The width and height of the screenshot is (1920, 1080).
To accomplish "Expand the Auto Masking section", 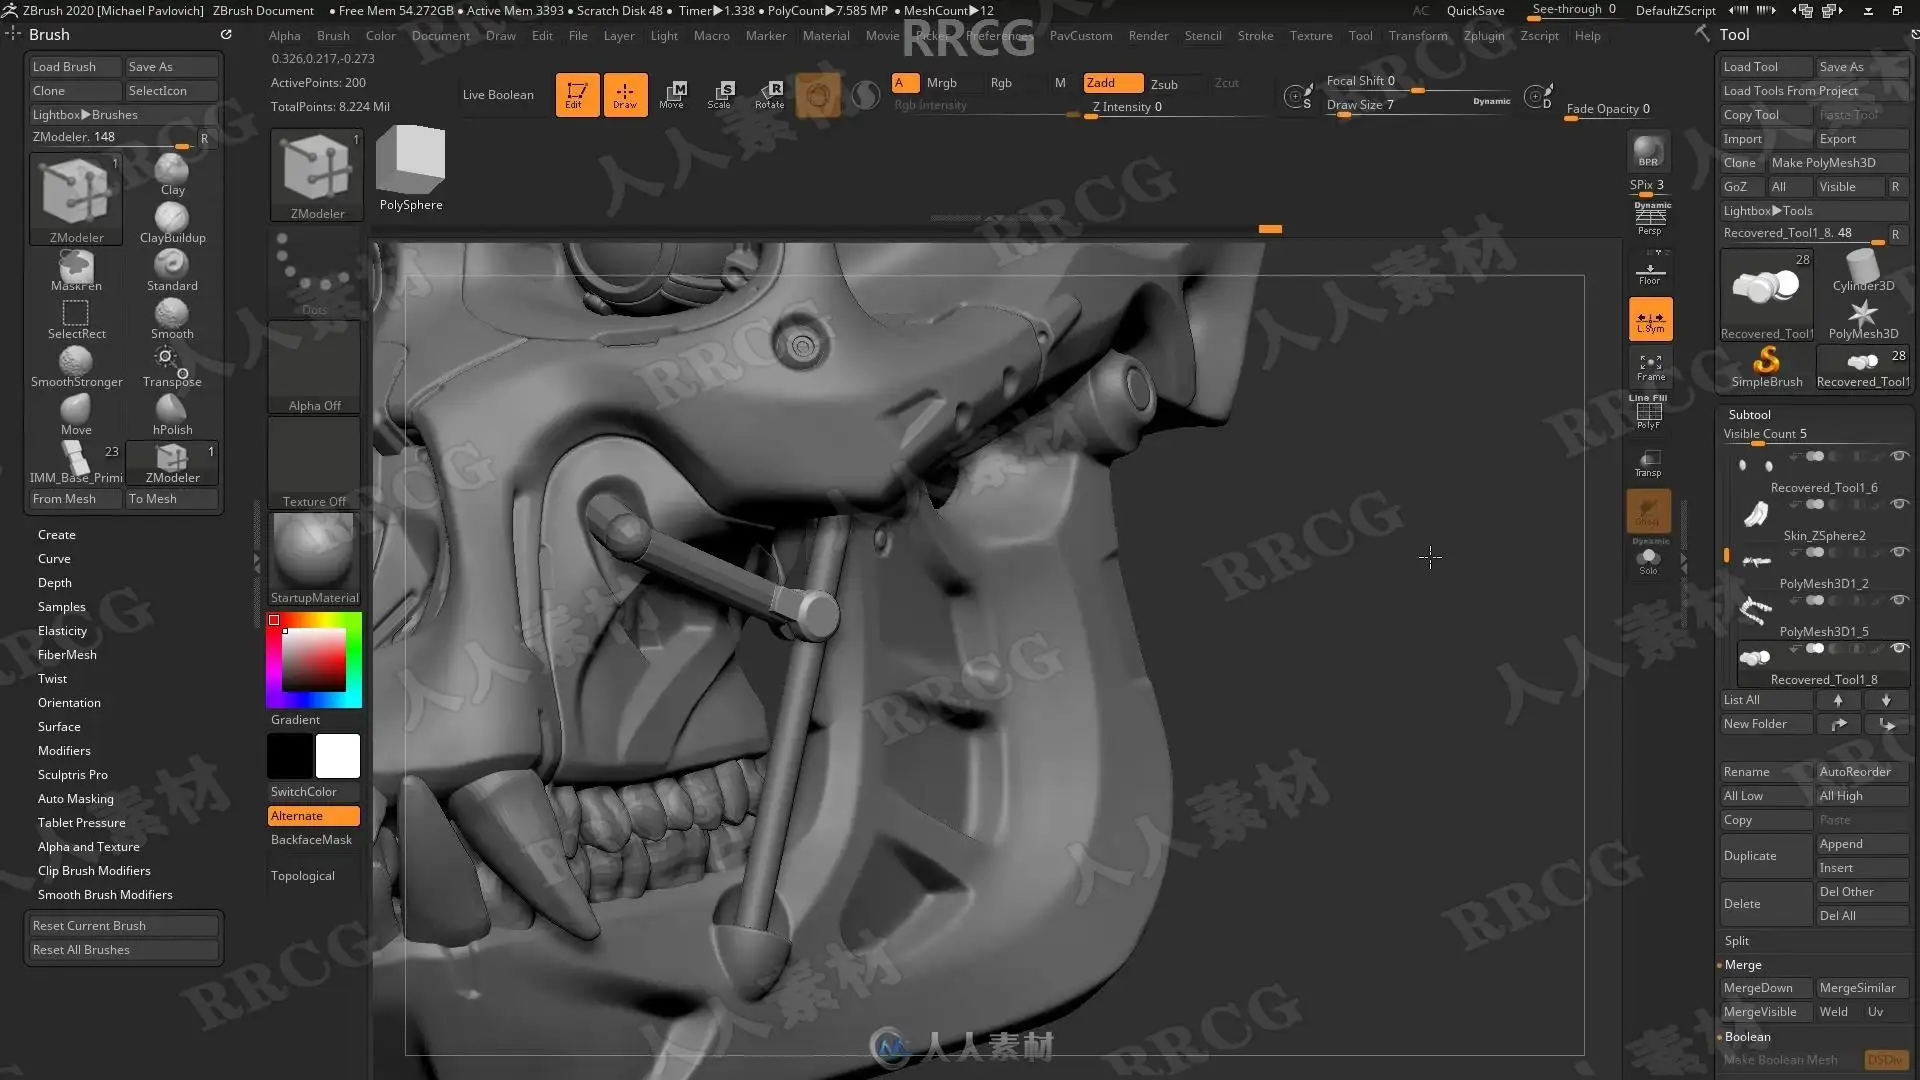I will click(x=75, y=798).
